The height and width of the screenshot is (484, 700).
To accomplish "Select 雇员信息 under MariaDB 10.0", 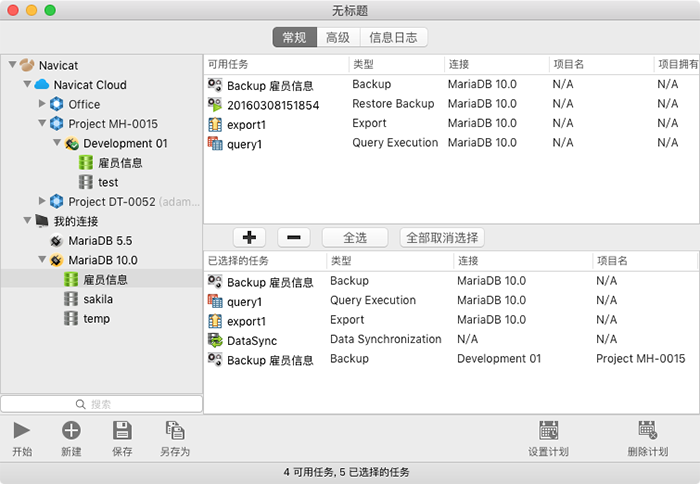I will (x=101, y=280).
